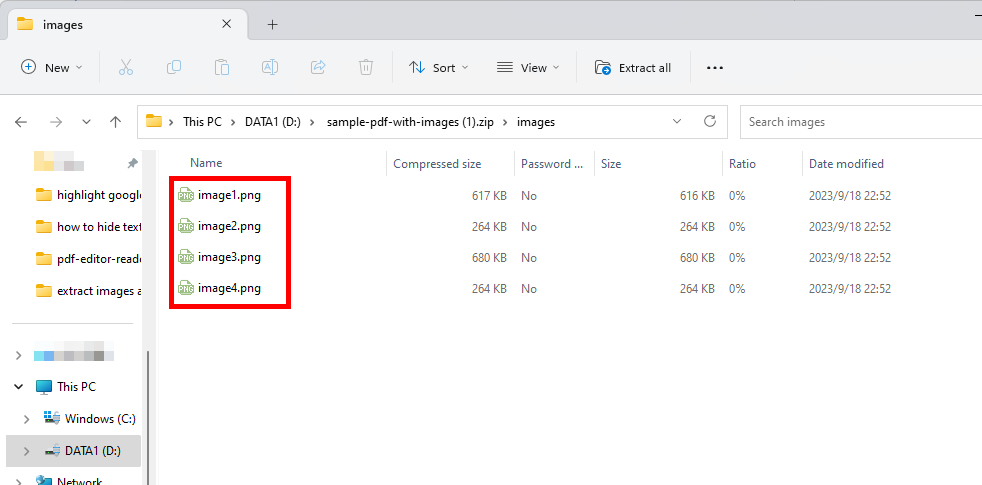982x485 pixels.
Task: Click the Cut scissors icon
Action: (x=125, y=67)
